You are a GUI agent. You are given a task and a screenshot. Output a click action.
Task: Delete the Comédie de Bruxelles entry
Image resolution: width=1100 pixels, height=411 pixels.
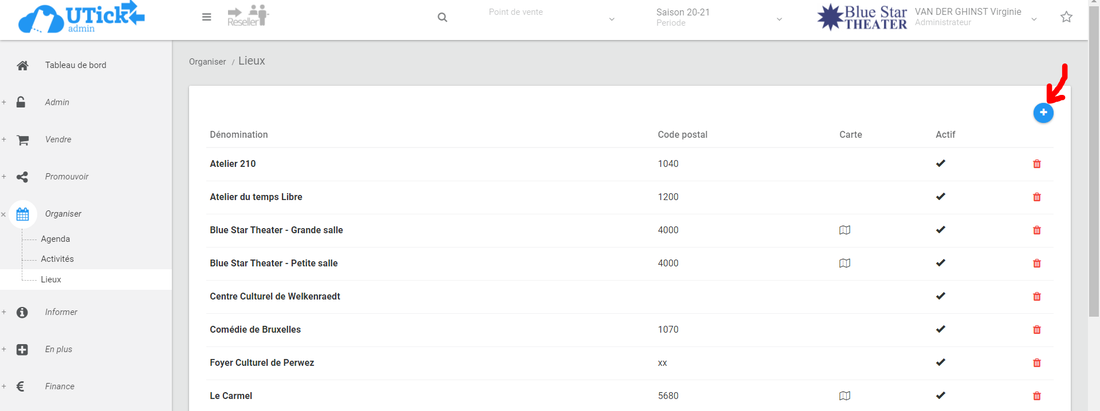tap(1036, 330)
